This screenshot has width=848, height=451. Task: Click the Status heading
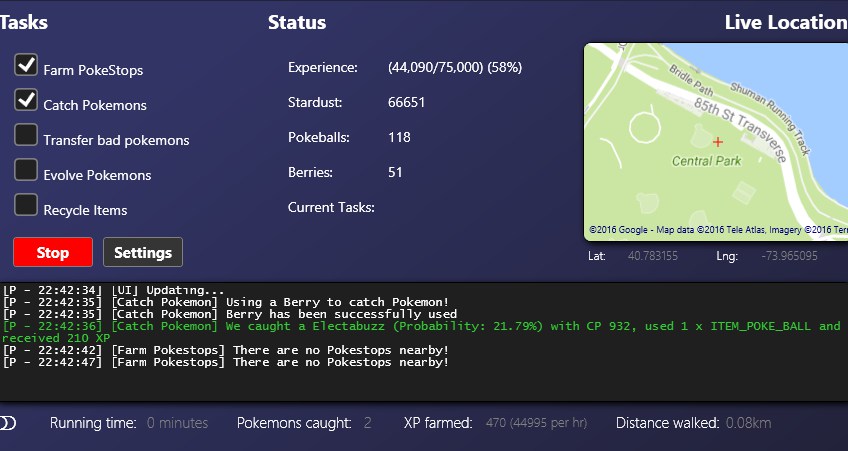297,22
